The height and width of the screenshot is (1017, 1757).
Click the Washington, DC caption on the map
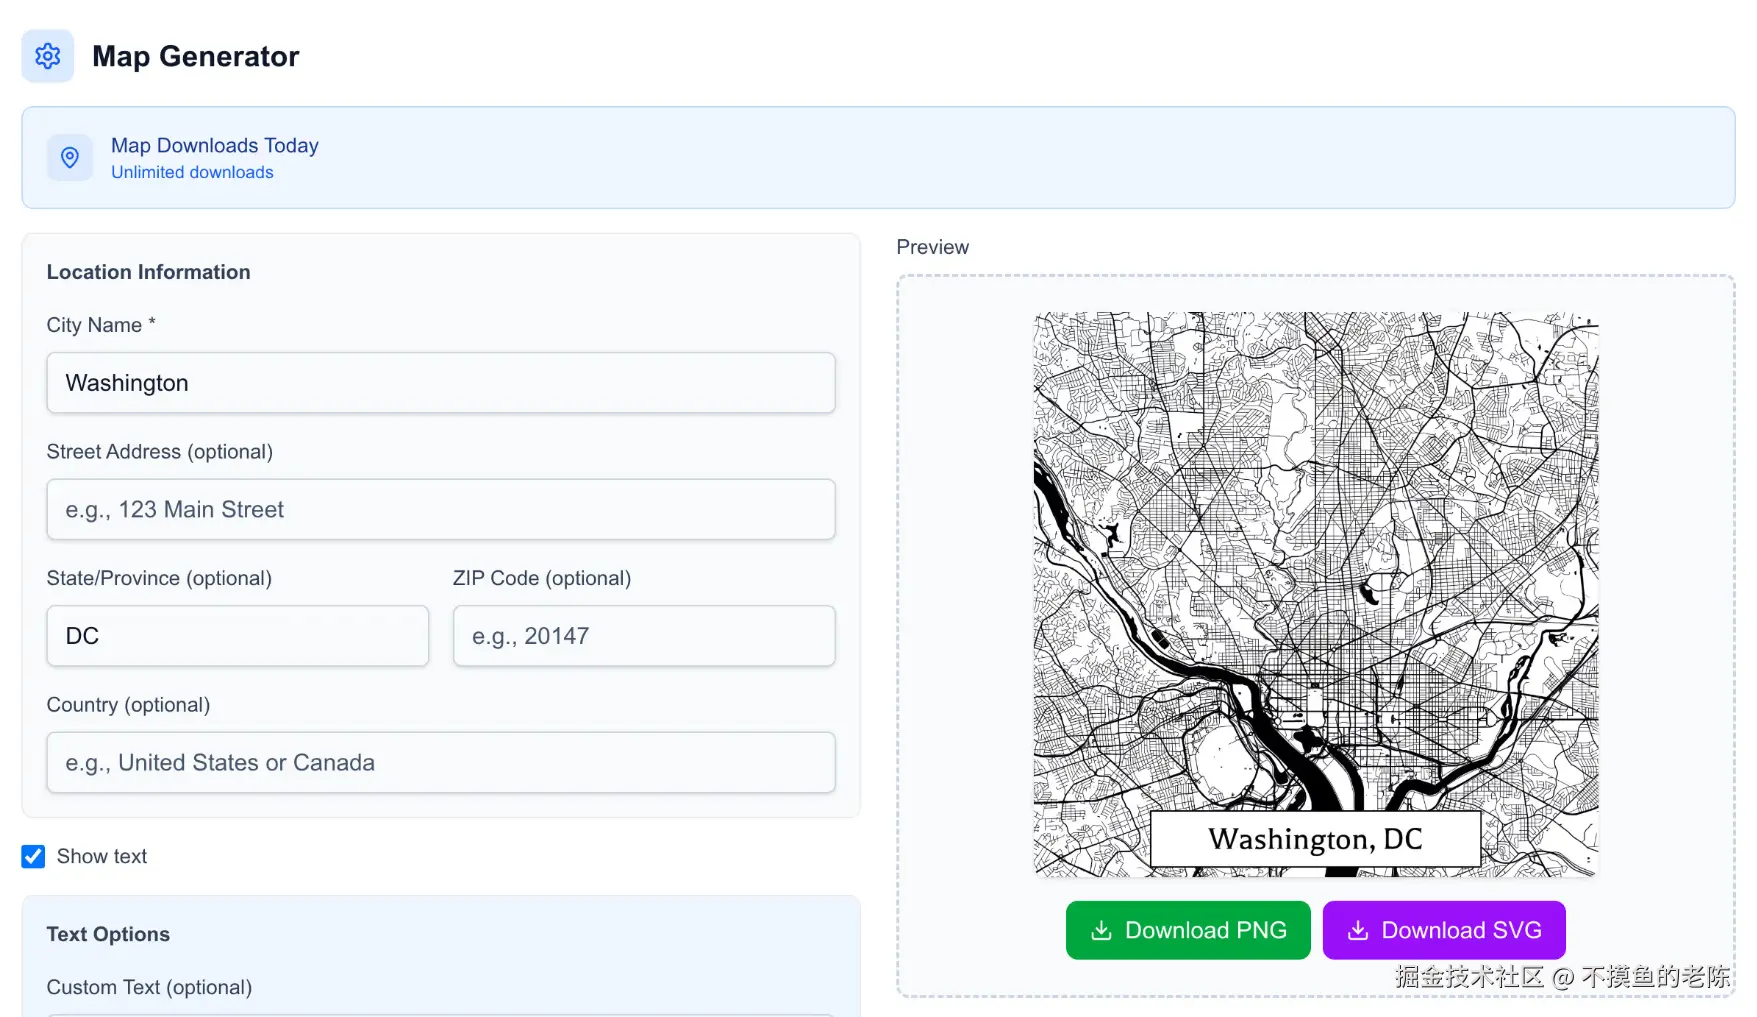pos(1316,839)
